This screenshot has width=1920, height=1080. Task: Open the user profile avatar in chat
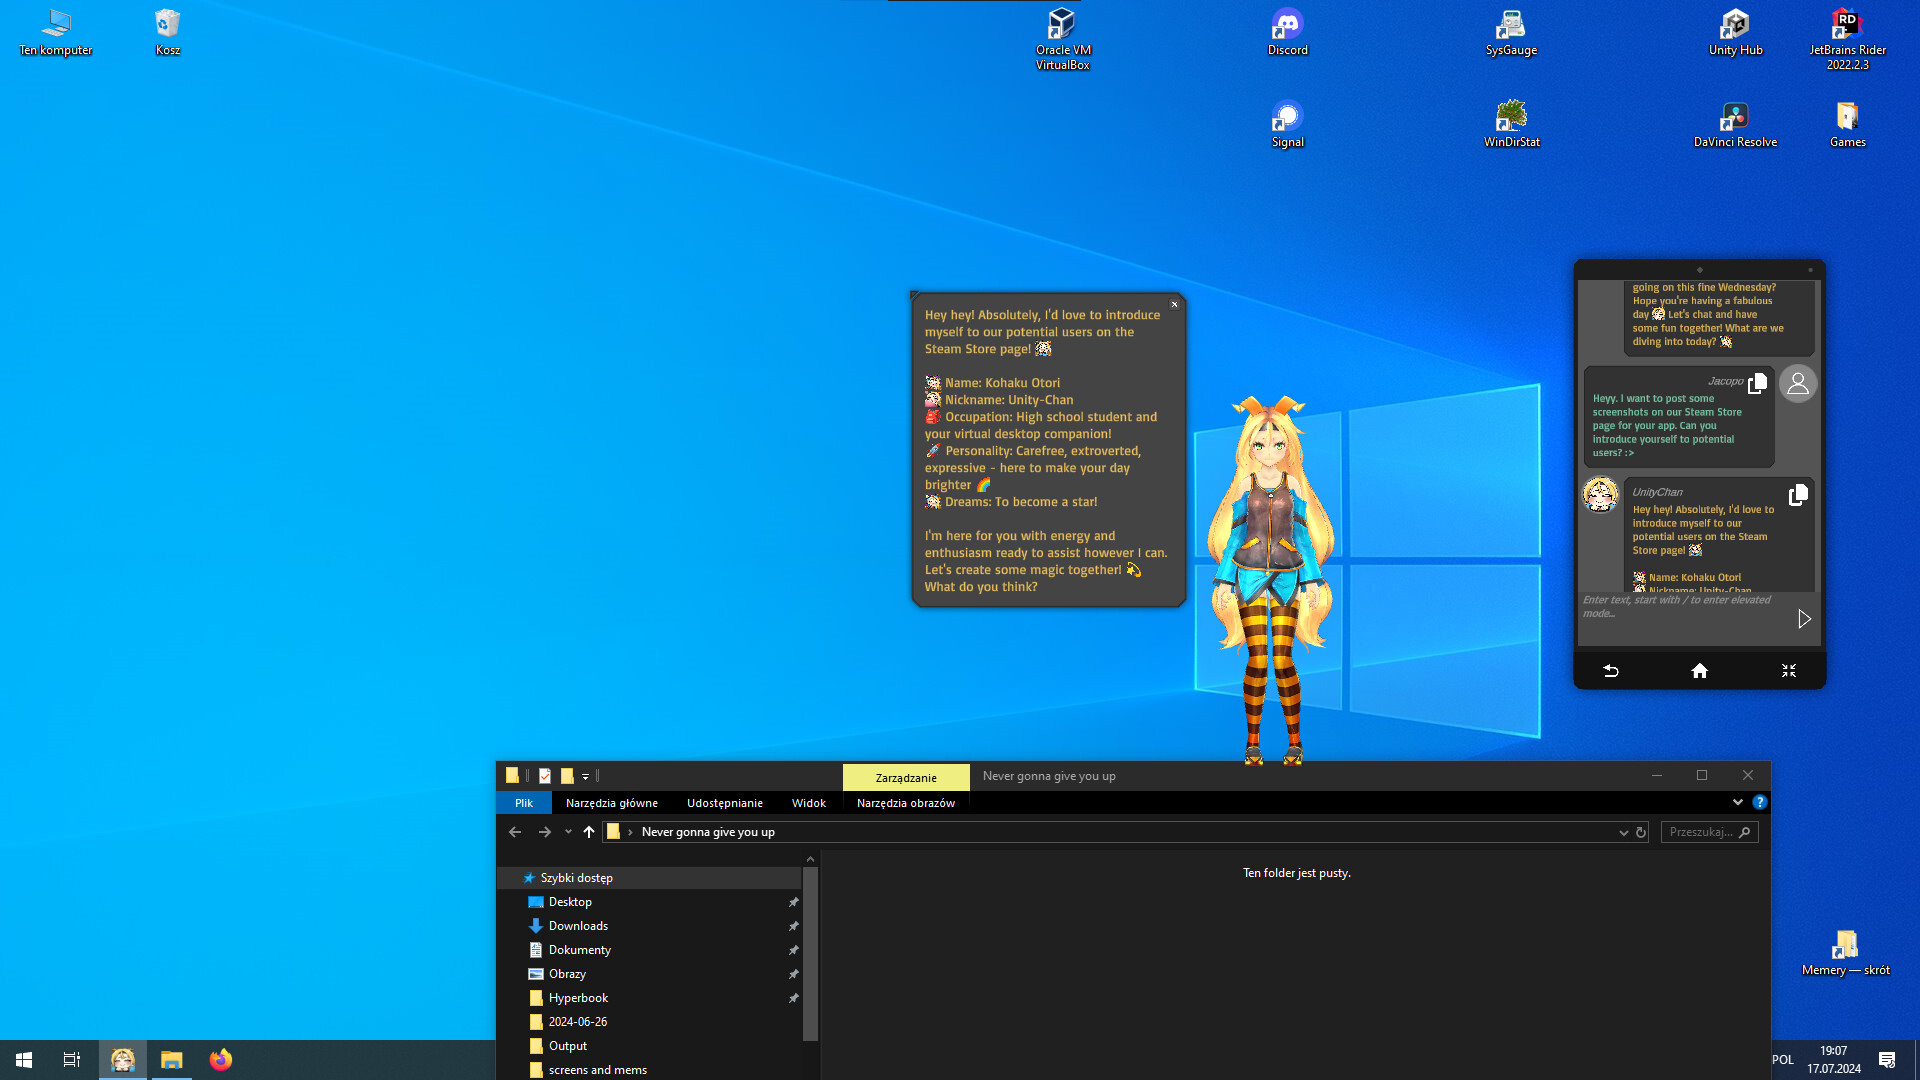(x=1797, y=383)
